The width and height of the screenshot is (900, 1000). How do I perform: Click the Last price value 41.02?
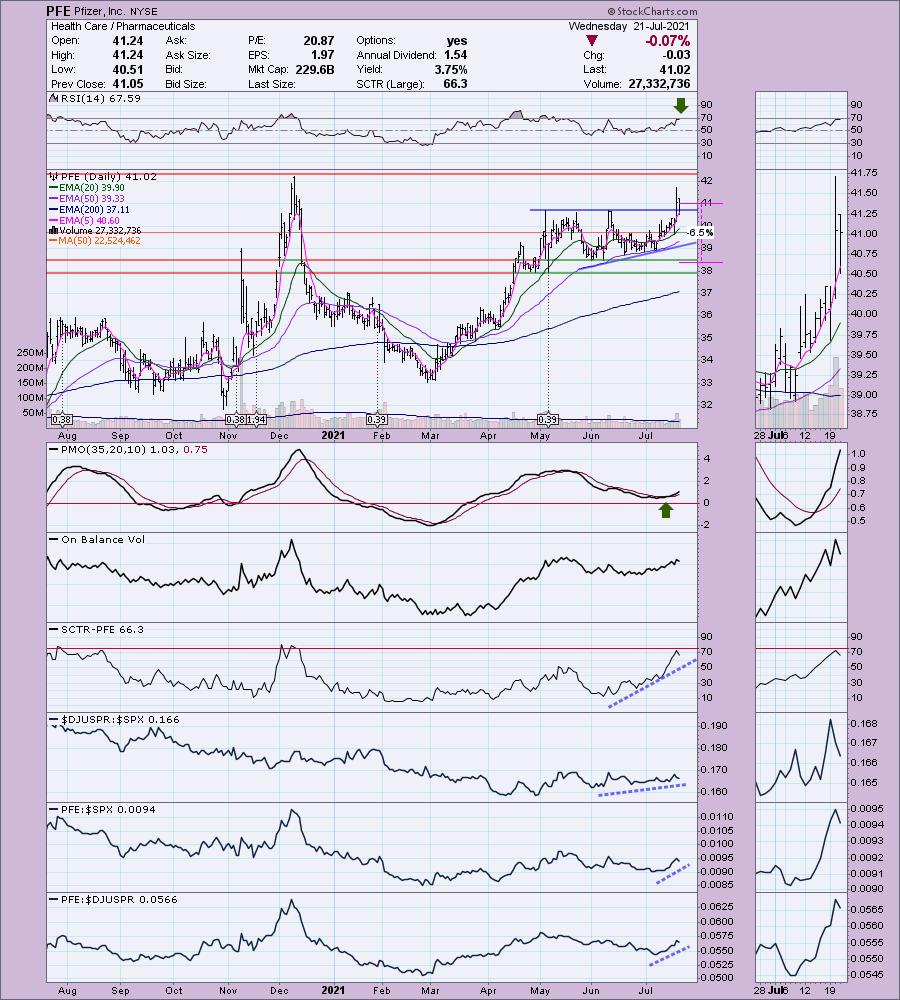[x=674, y=70]
